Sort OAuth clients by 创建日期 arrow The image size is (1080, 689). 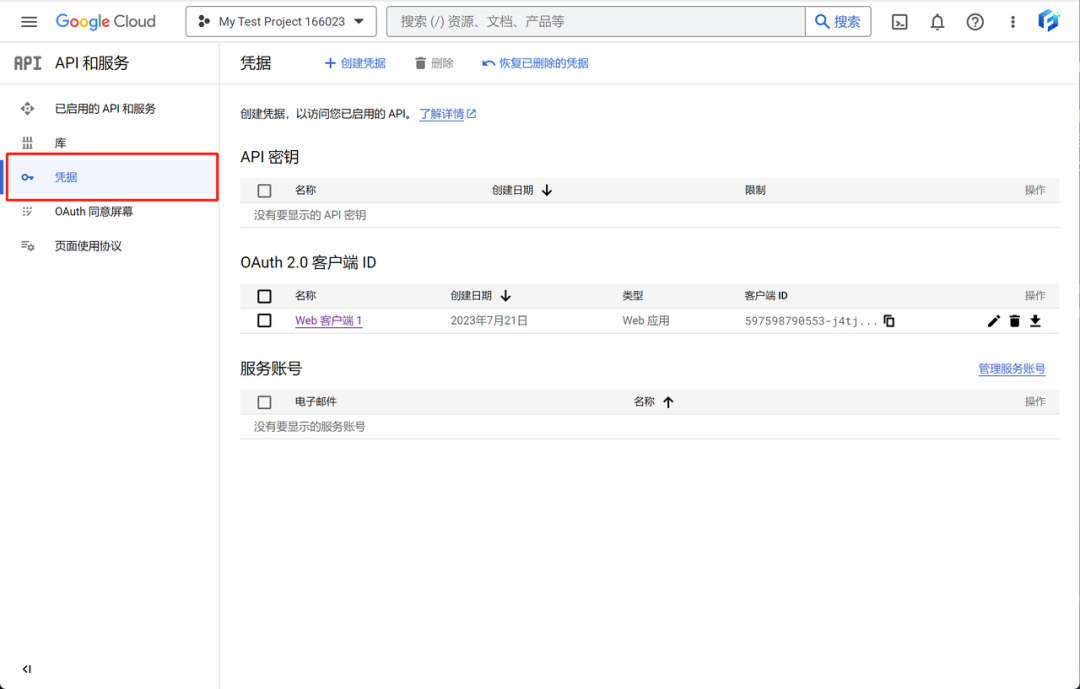[506, 296]
